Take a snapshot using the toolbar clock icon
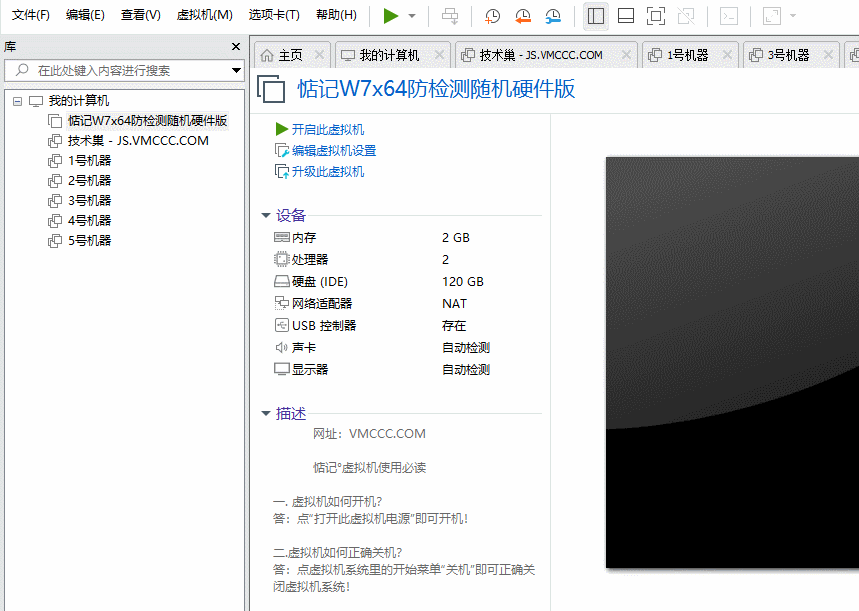The height and width of the screenshot is (611, 859). [490, 16]
